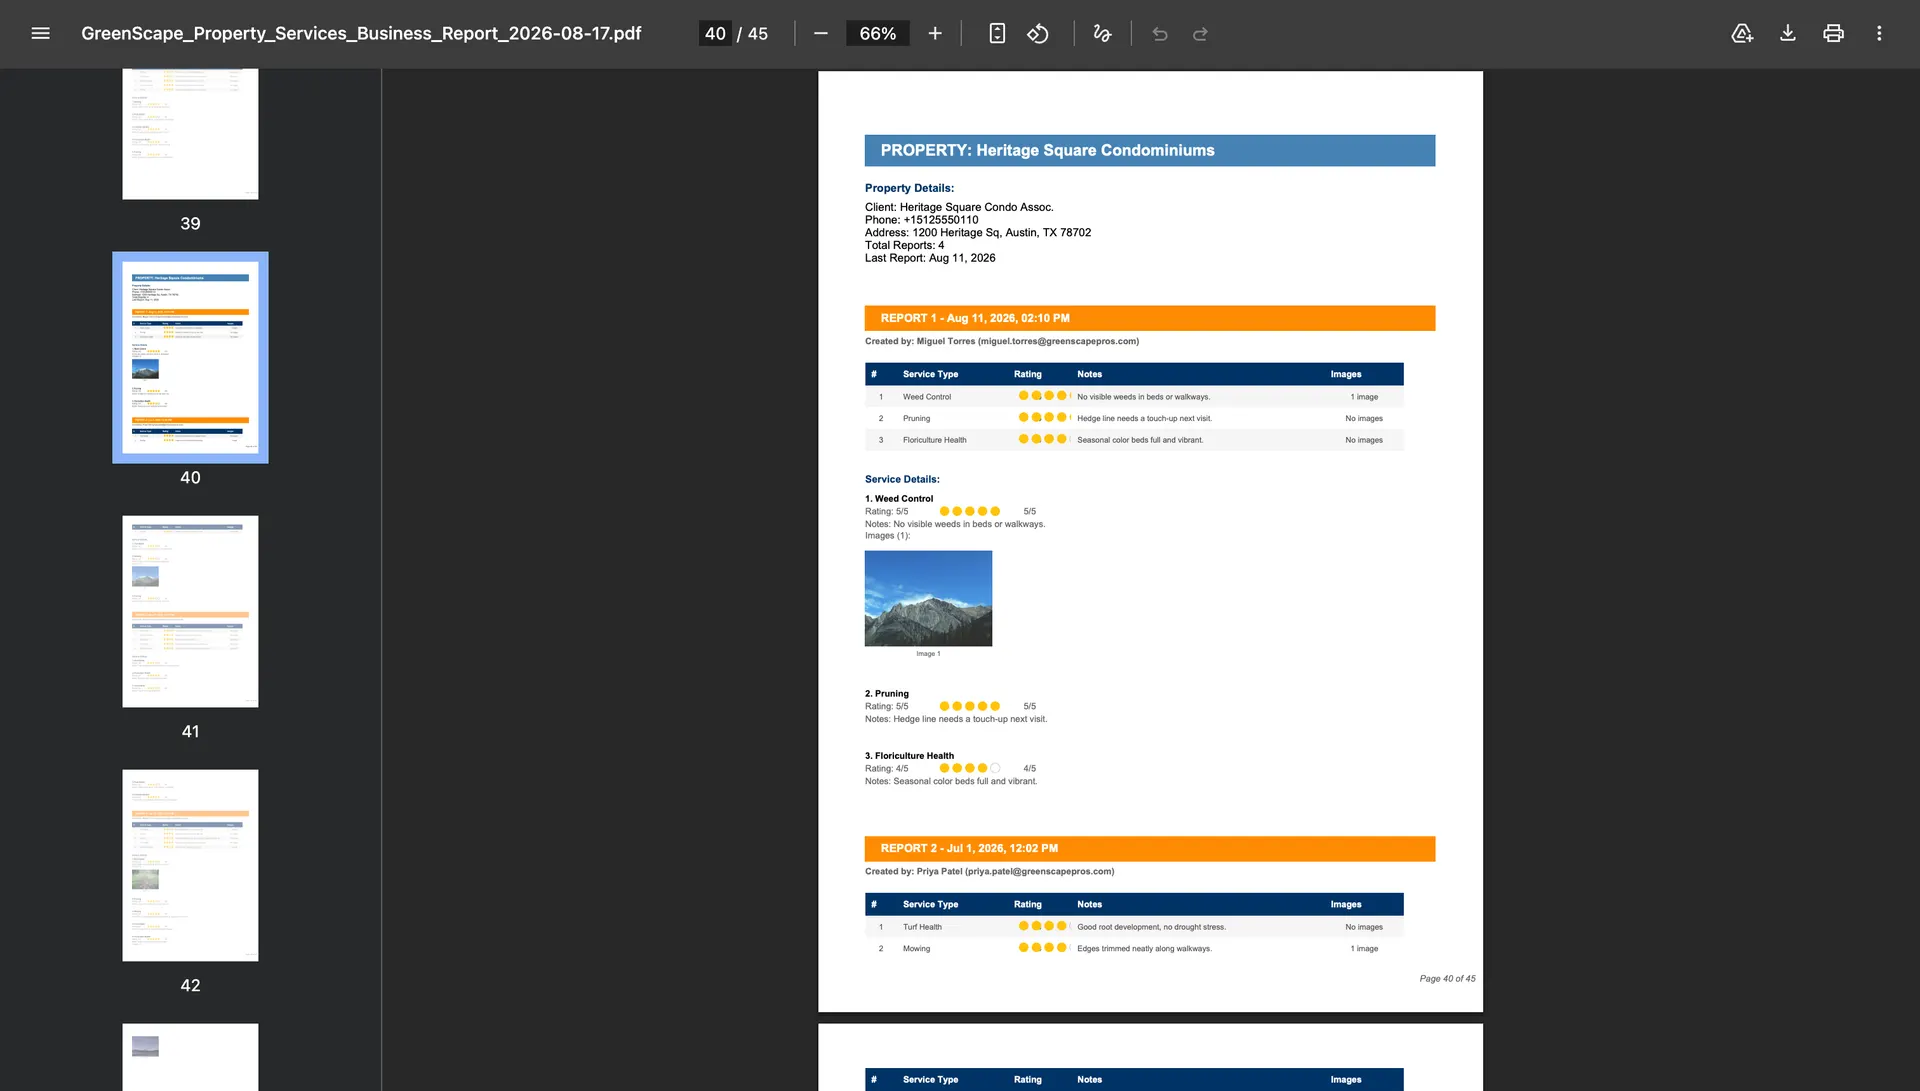
Task: Click the 3. Floriculture Health section heading
Action: click(x=909, y=756)
